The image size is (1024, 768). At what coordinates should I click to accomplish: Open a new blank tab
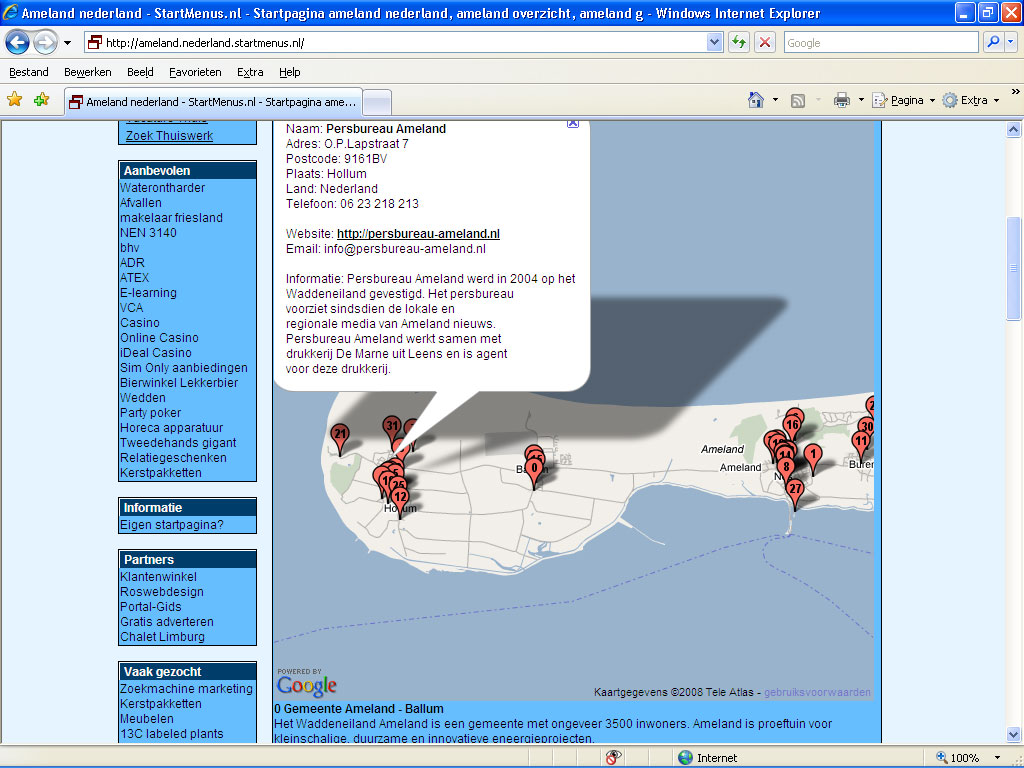coord(377,103)
